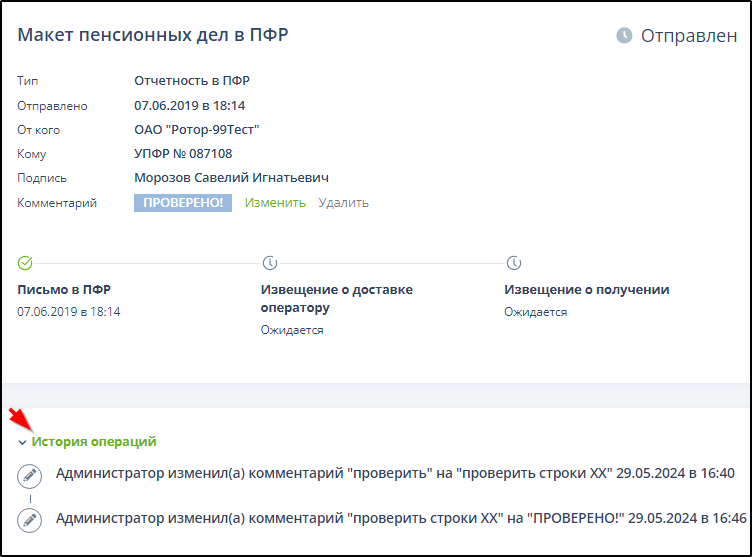Viewport: 752px width, 557px height.
Task: Click clock icon above Извещение о получении
Action: coord(513,263)
